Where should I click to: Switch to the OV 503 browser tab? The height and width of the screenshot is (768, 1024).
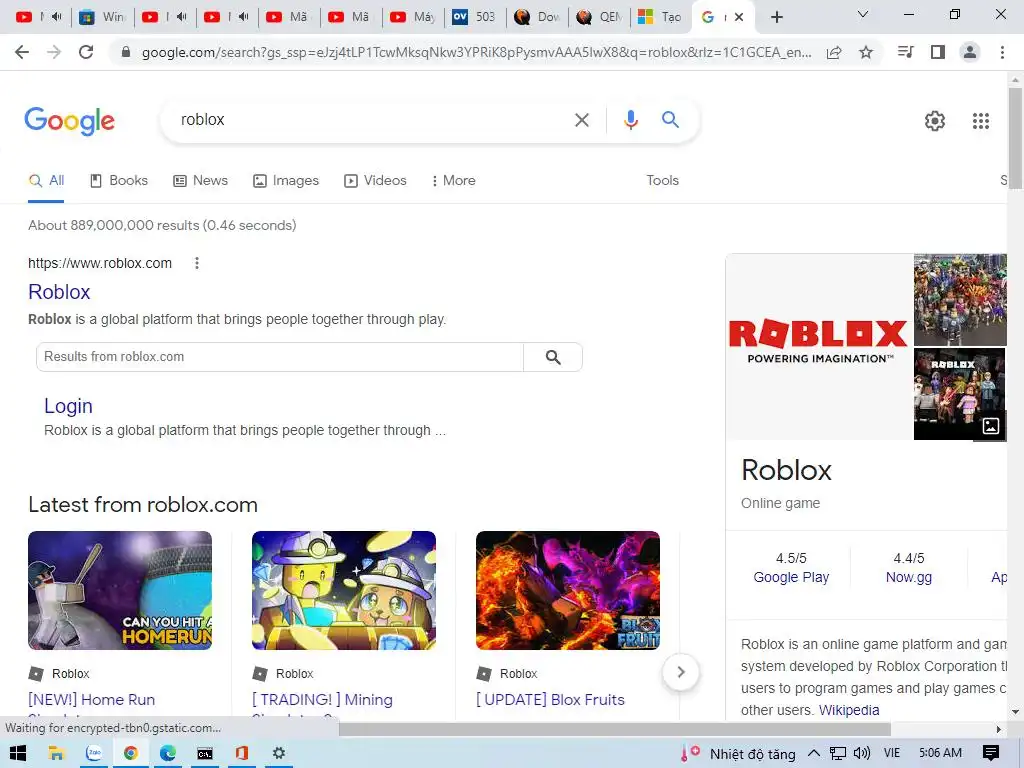coord(475,17)
